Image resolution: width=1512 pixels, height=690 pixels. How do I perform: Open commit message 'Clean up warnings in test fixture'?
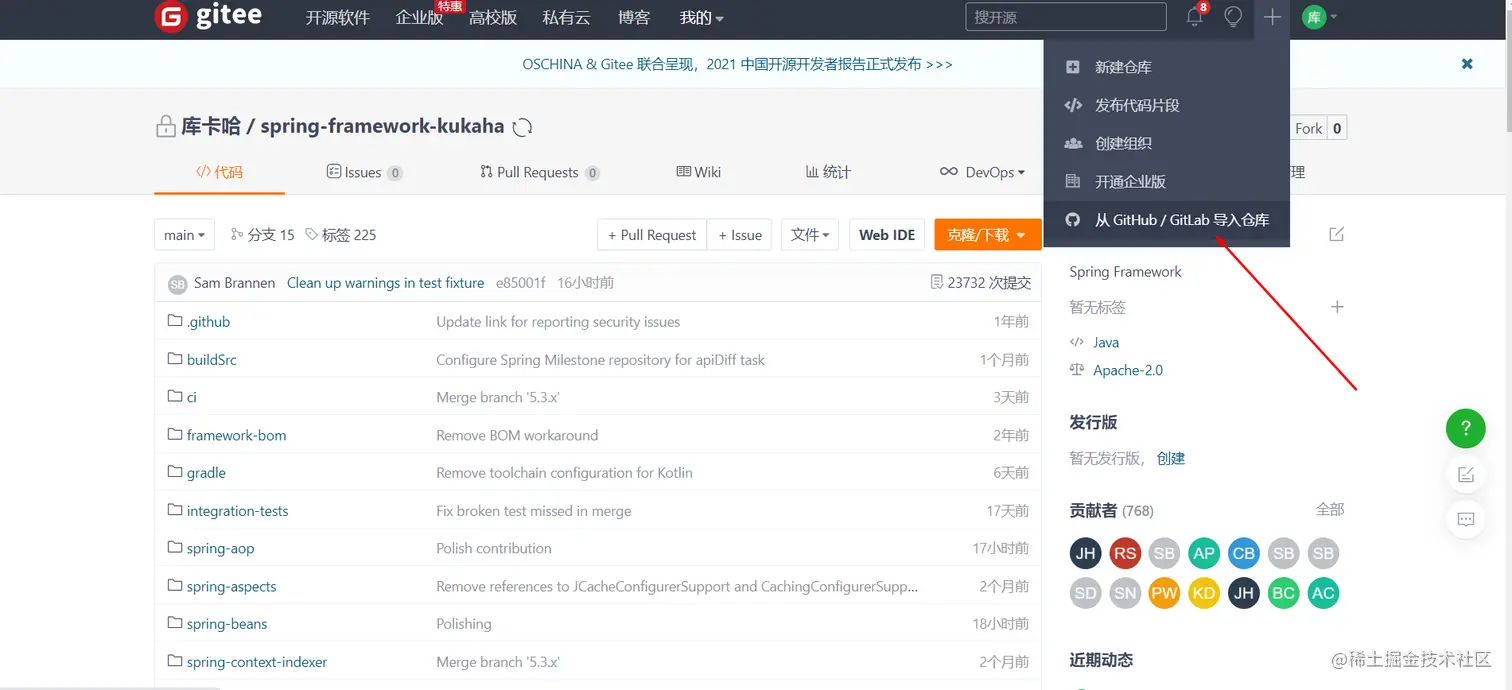(x=385, y=283)
